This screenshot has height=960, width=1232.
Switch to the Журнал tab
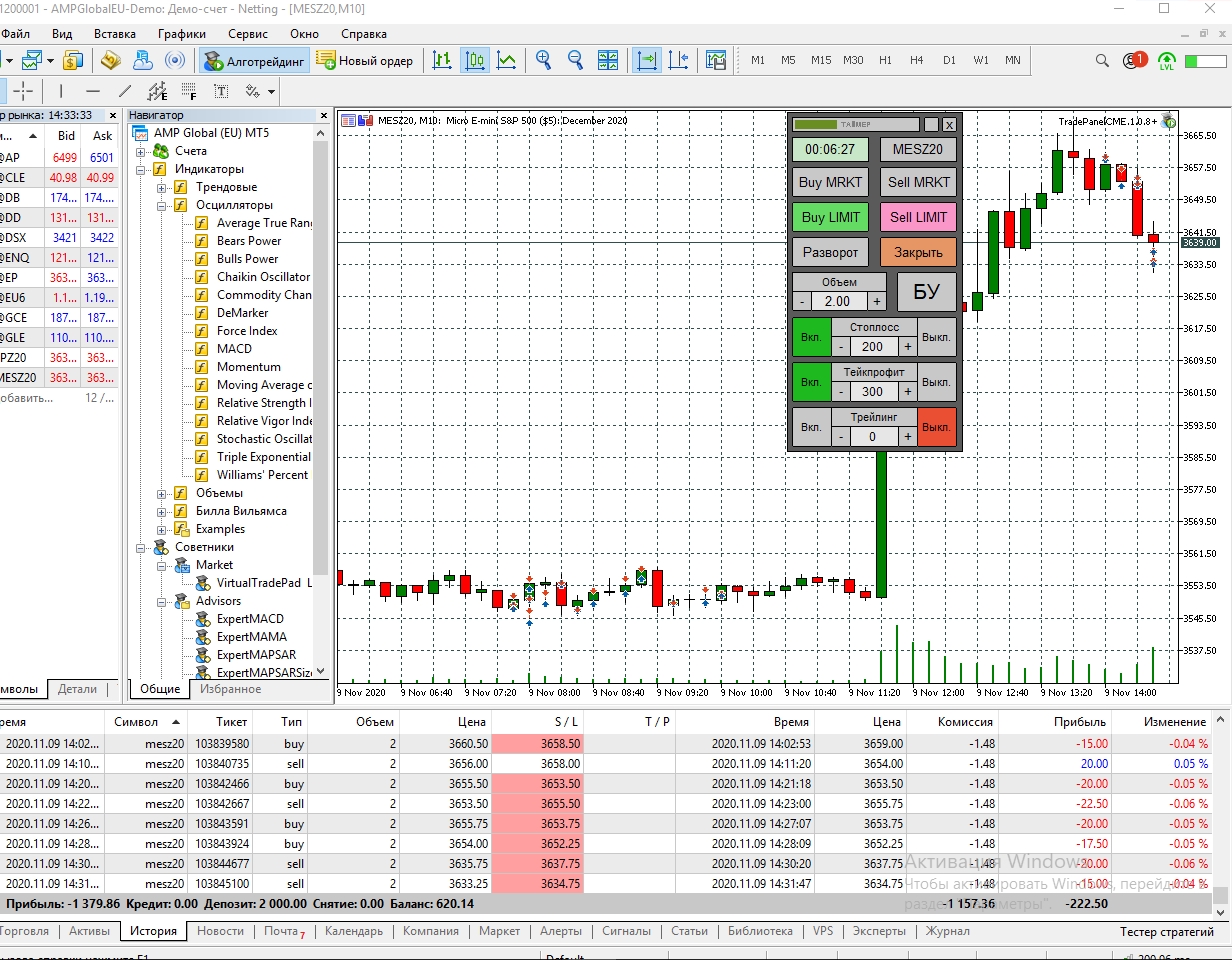(x=947, y=931)
